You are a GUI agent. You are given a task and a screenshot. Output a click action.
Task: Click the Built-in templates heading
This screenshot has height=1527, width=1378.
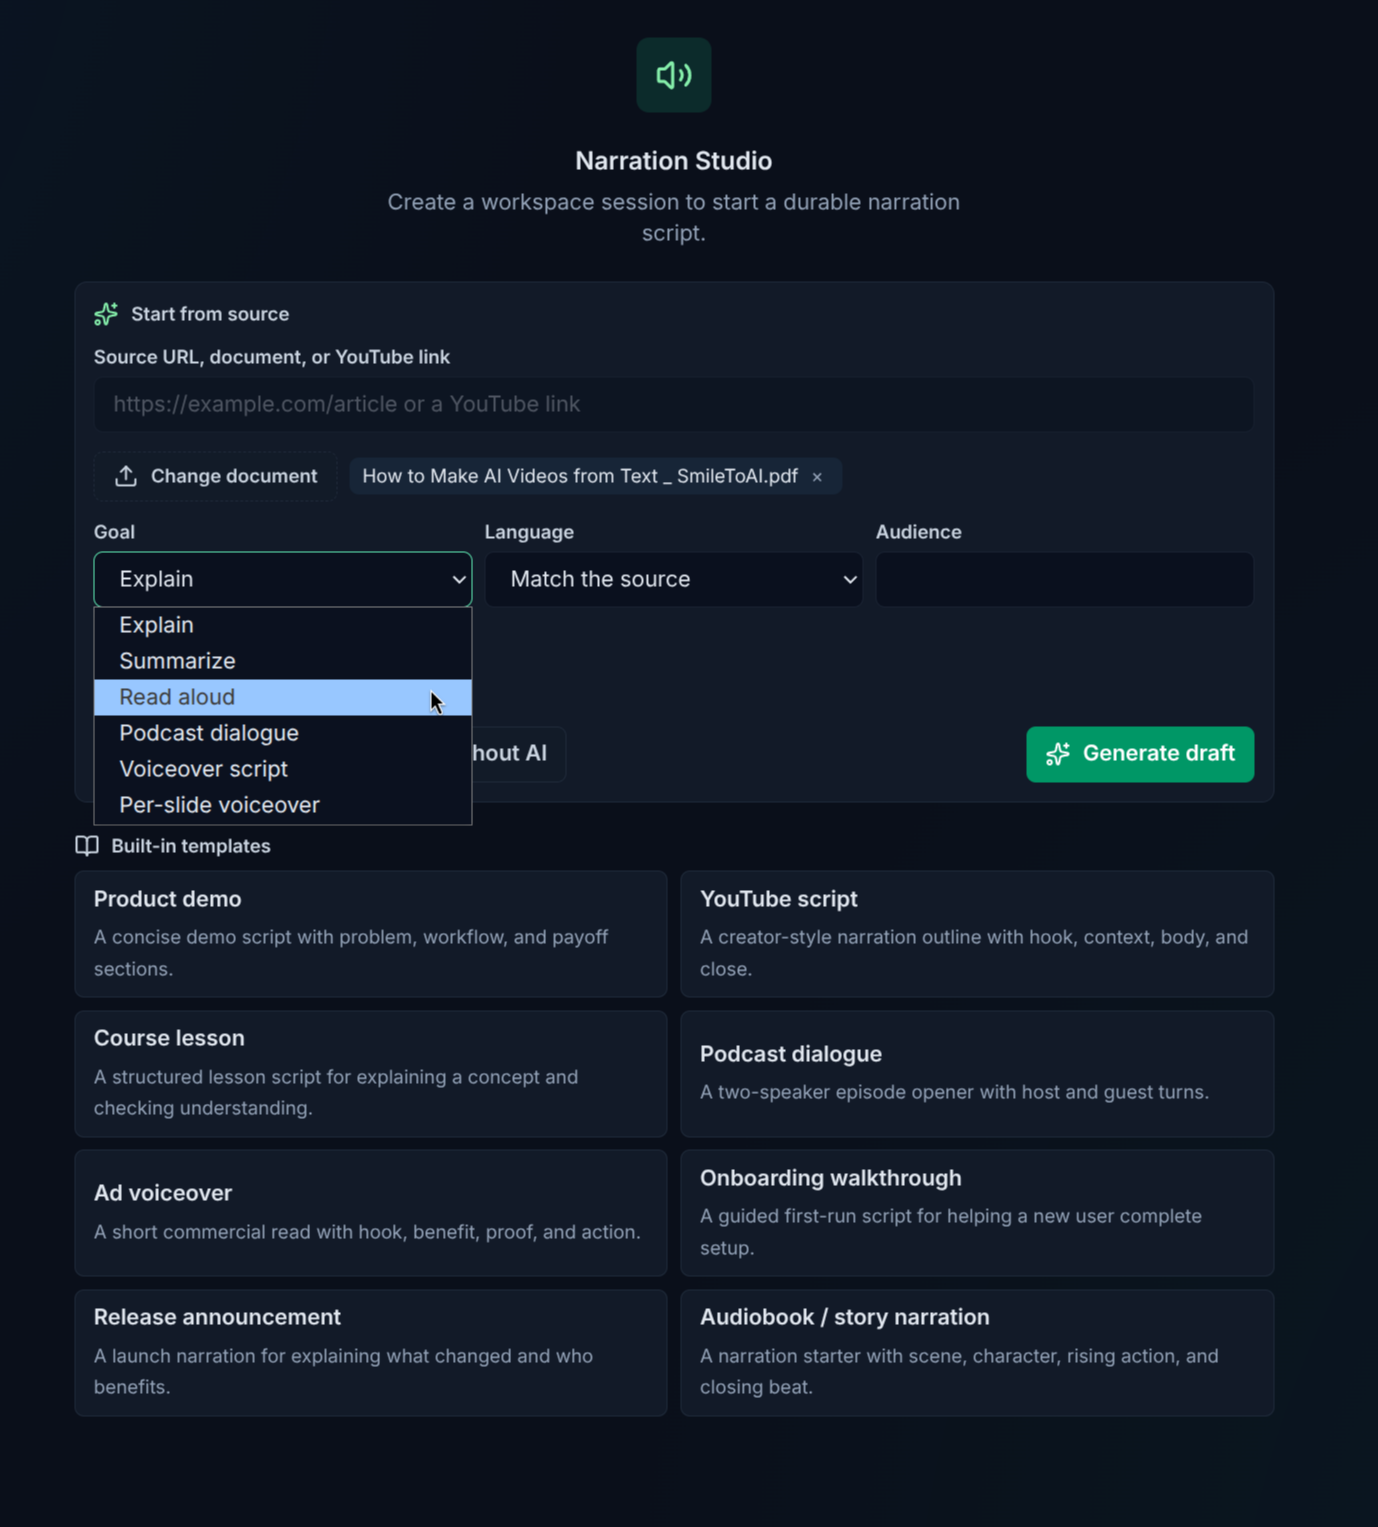[191, 846]
